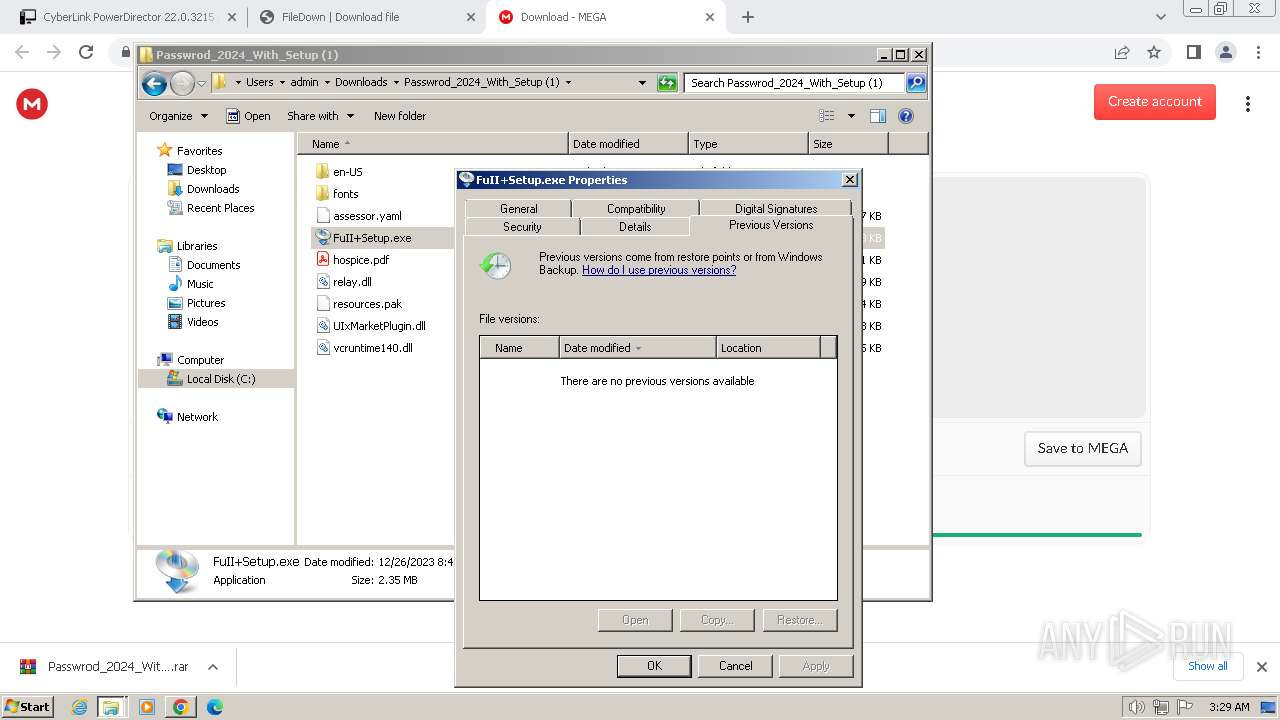
Task: Click the Chrome share page icon
Action: 1122,52
